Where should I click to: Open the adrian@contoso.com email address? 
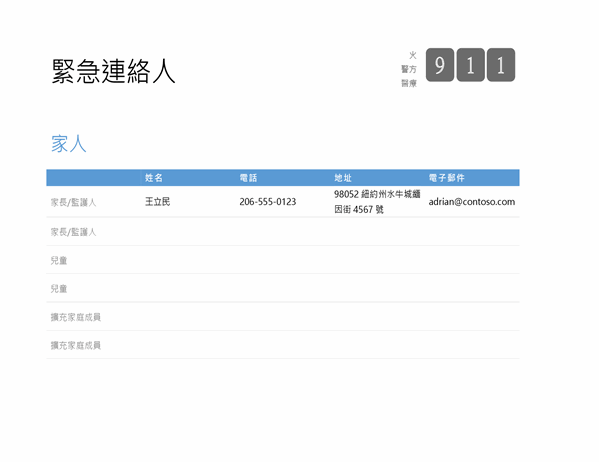coord(471,202)
